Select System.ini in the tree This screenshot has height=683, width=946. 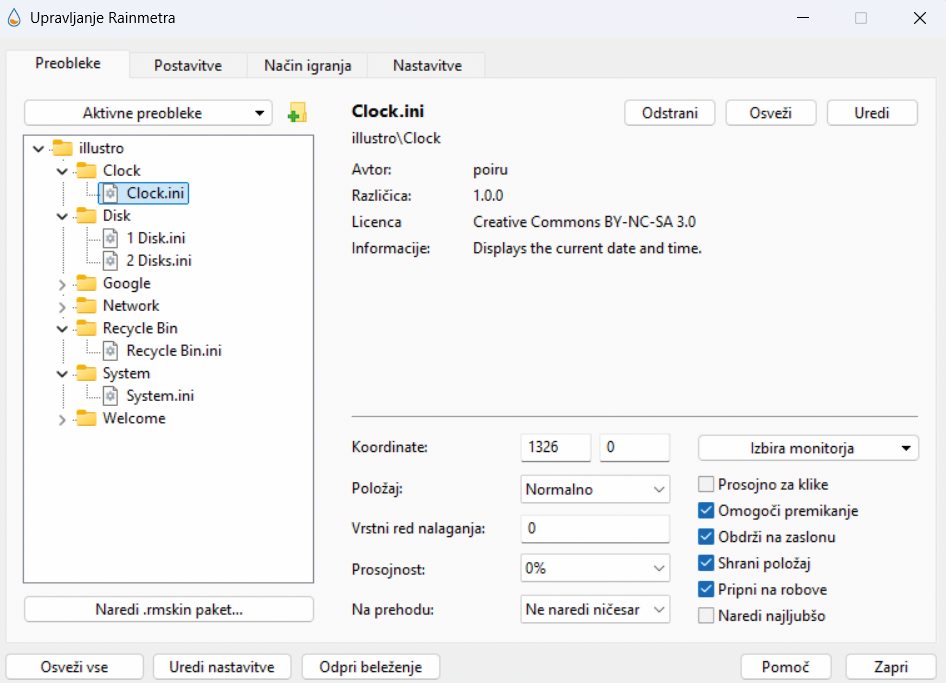(160, 396)
